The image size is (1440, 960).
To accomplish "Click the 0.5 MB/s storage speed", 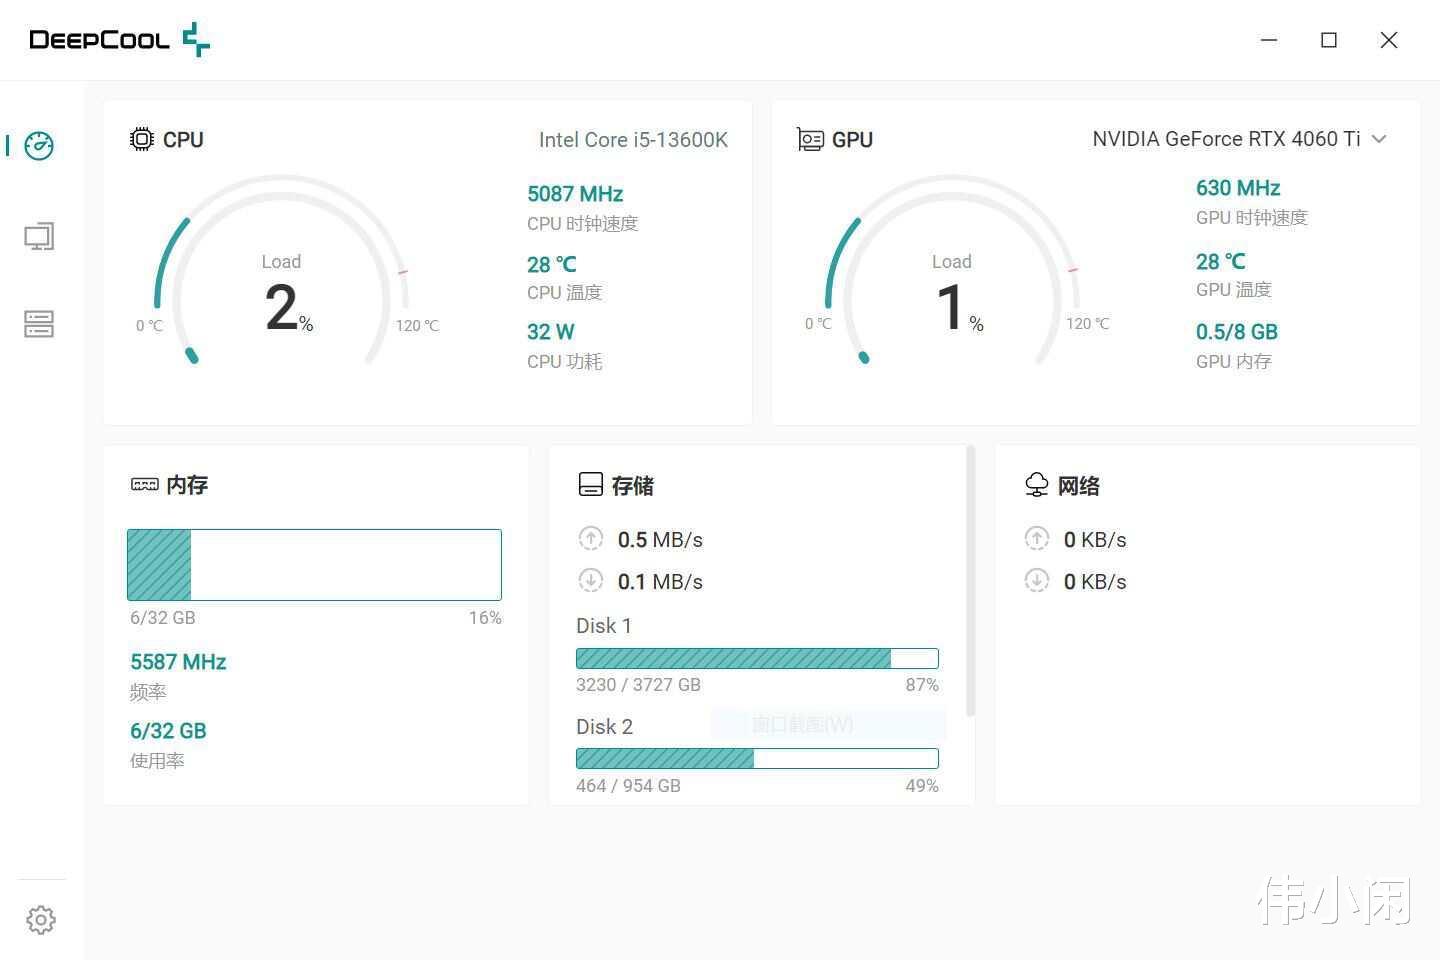I will (x=660, y=540).
